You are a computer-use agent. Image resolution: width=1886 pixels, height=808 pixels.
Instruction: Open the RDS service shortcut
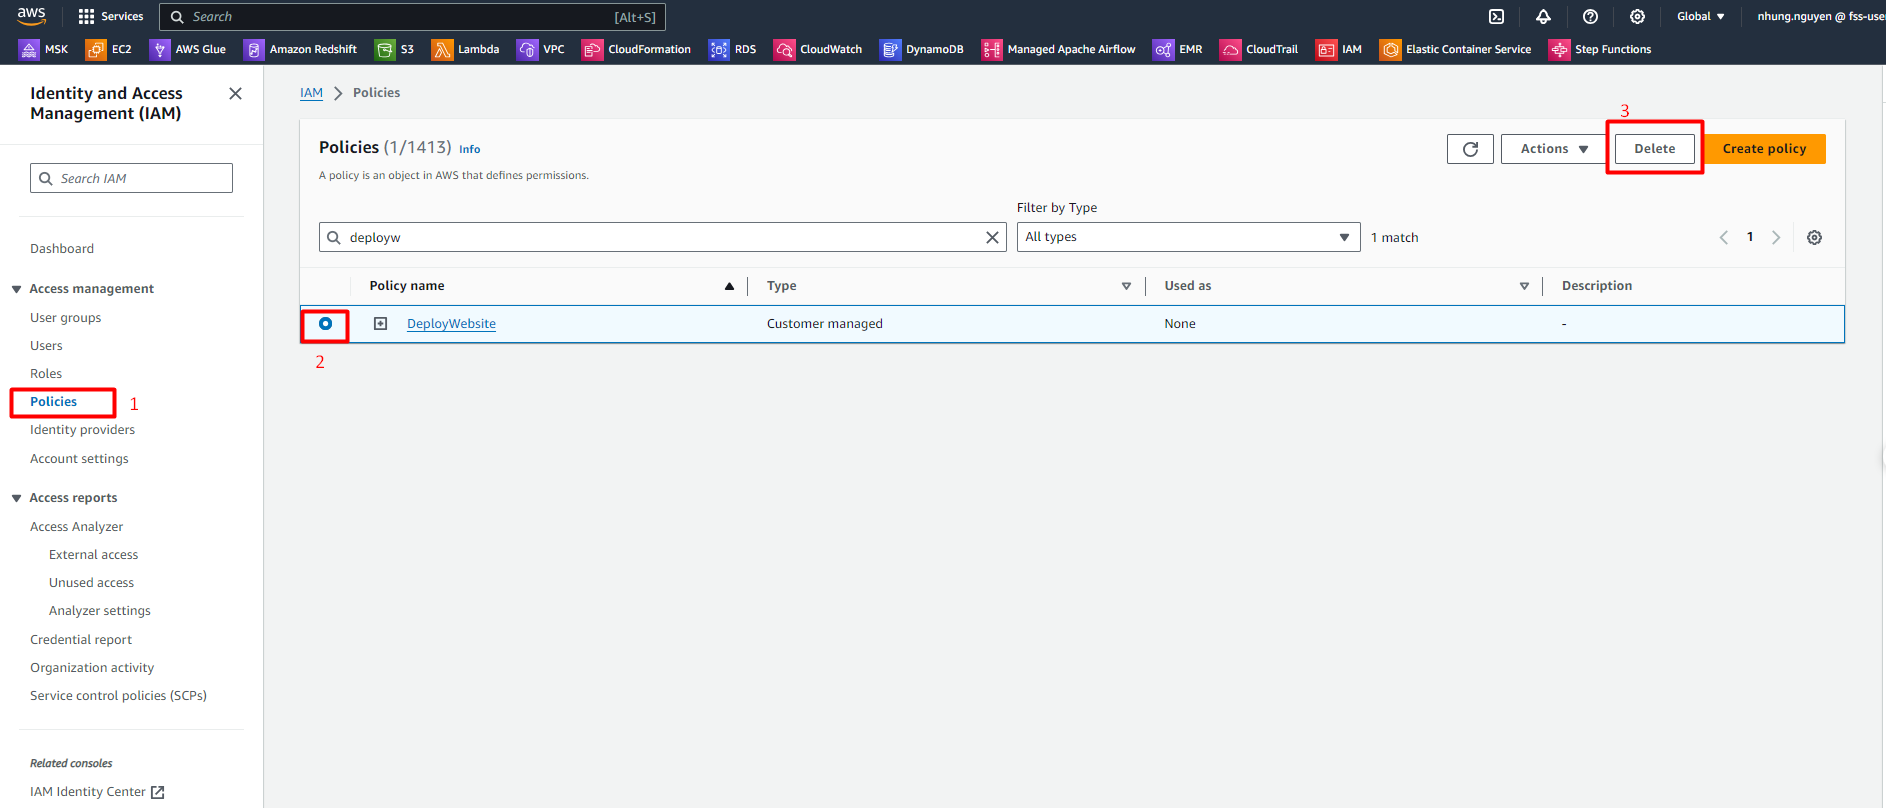(733, 49)
